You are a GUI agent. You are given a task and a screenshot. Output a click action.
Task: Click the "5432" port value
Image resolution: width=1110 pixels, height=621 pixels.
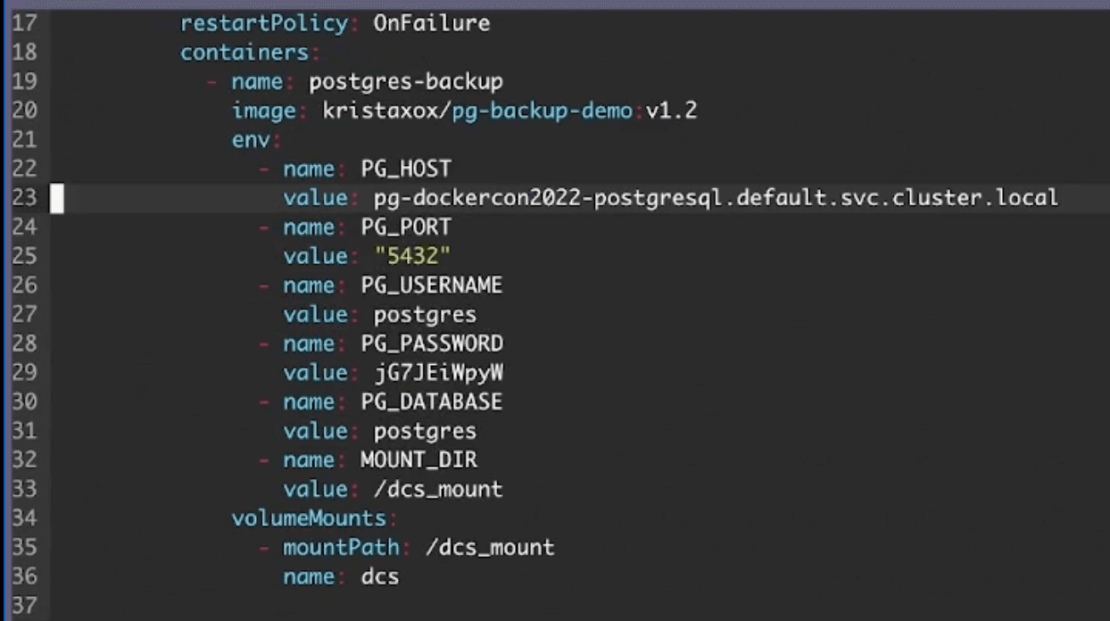(x=412, y=256)
